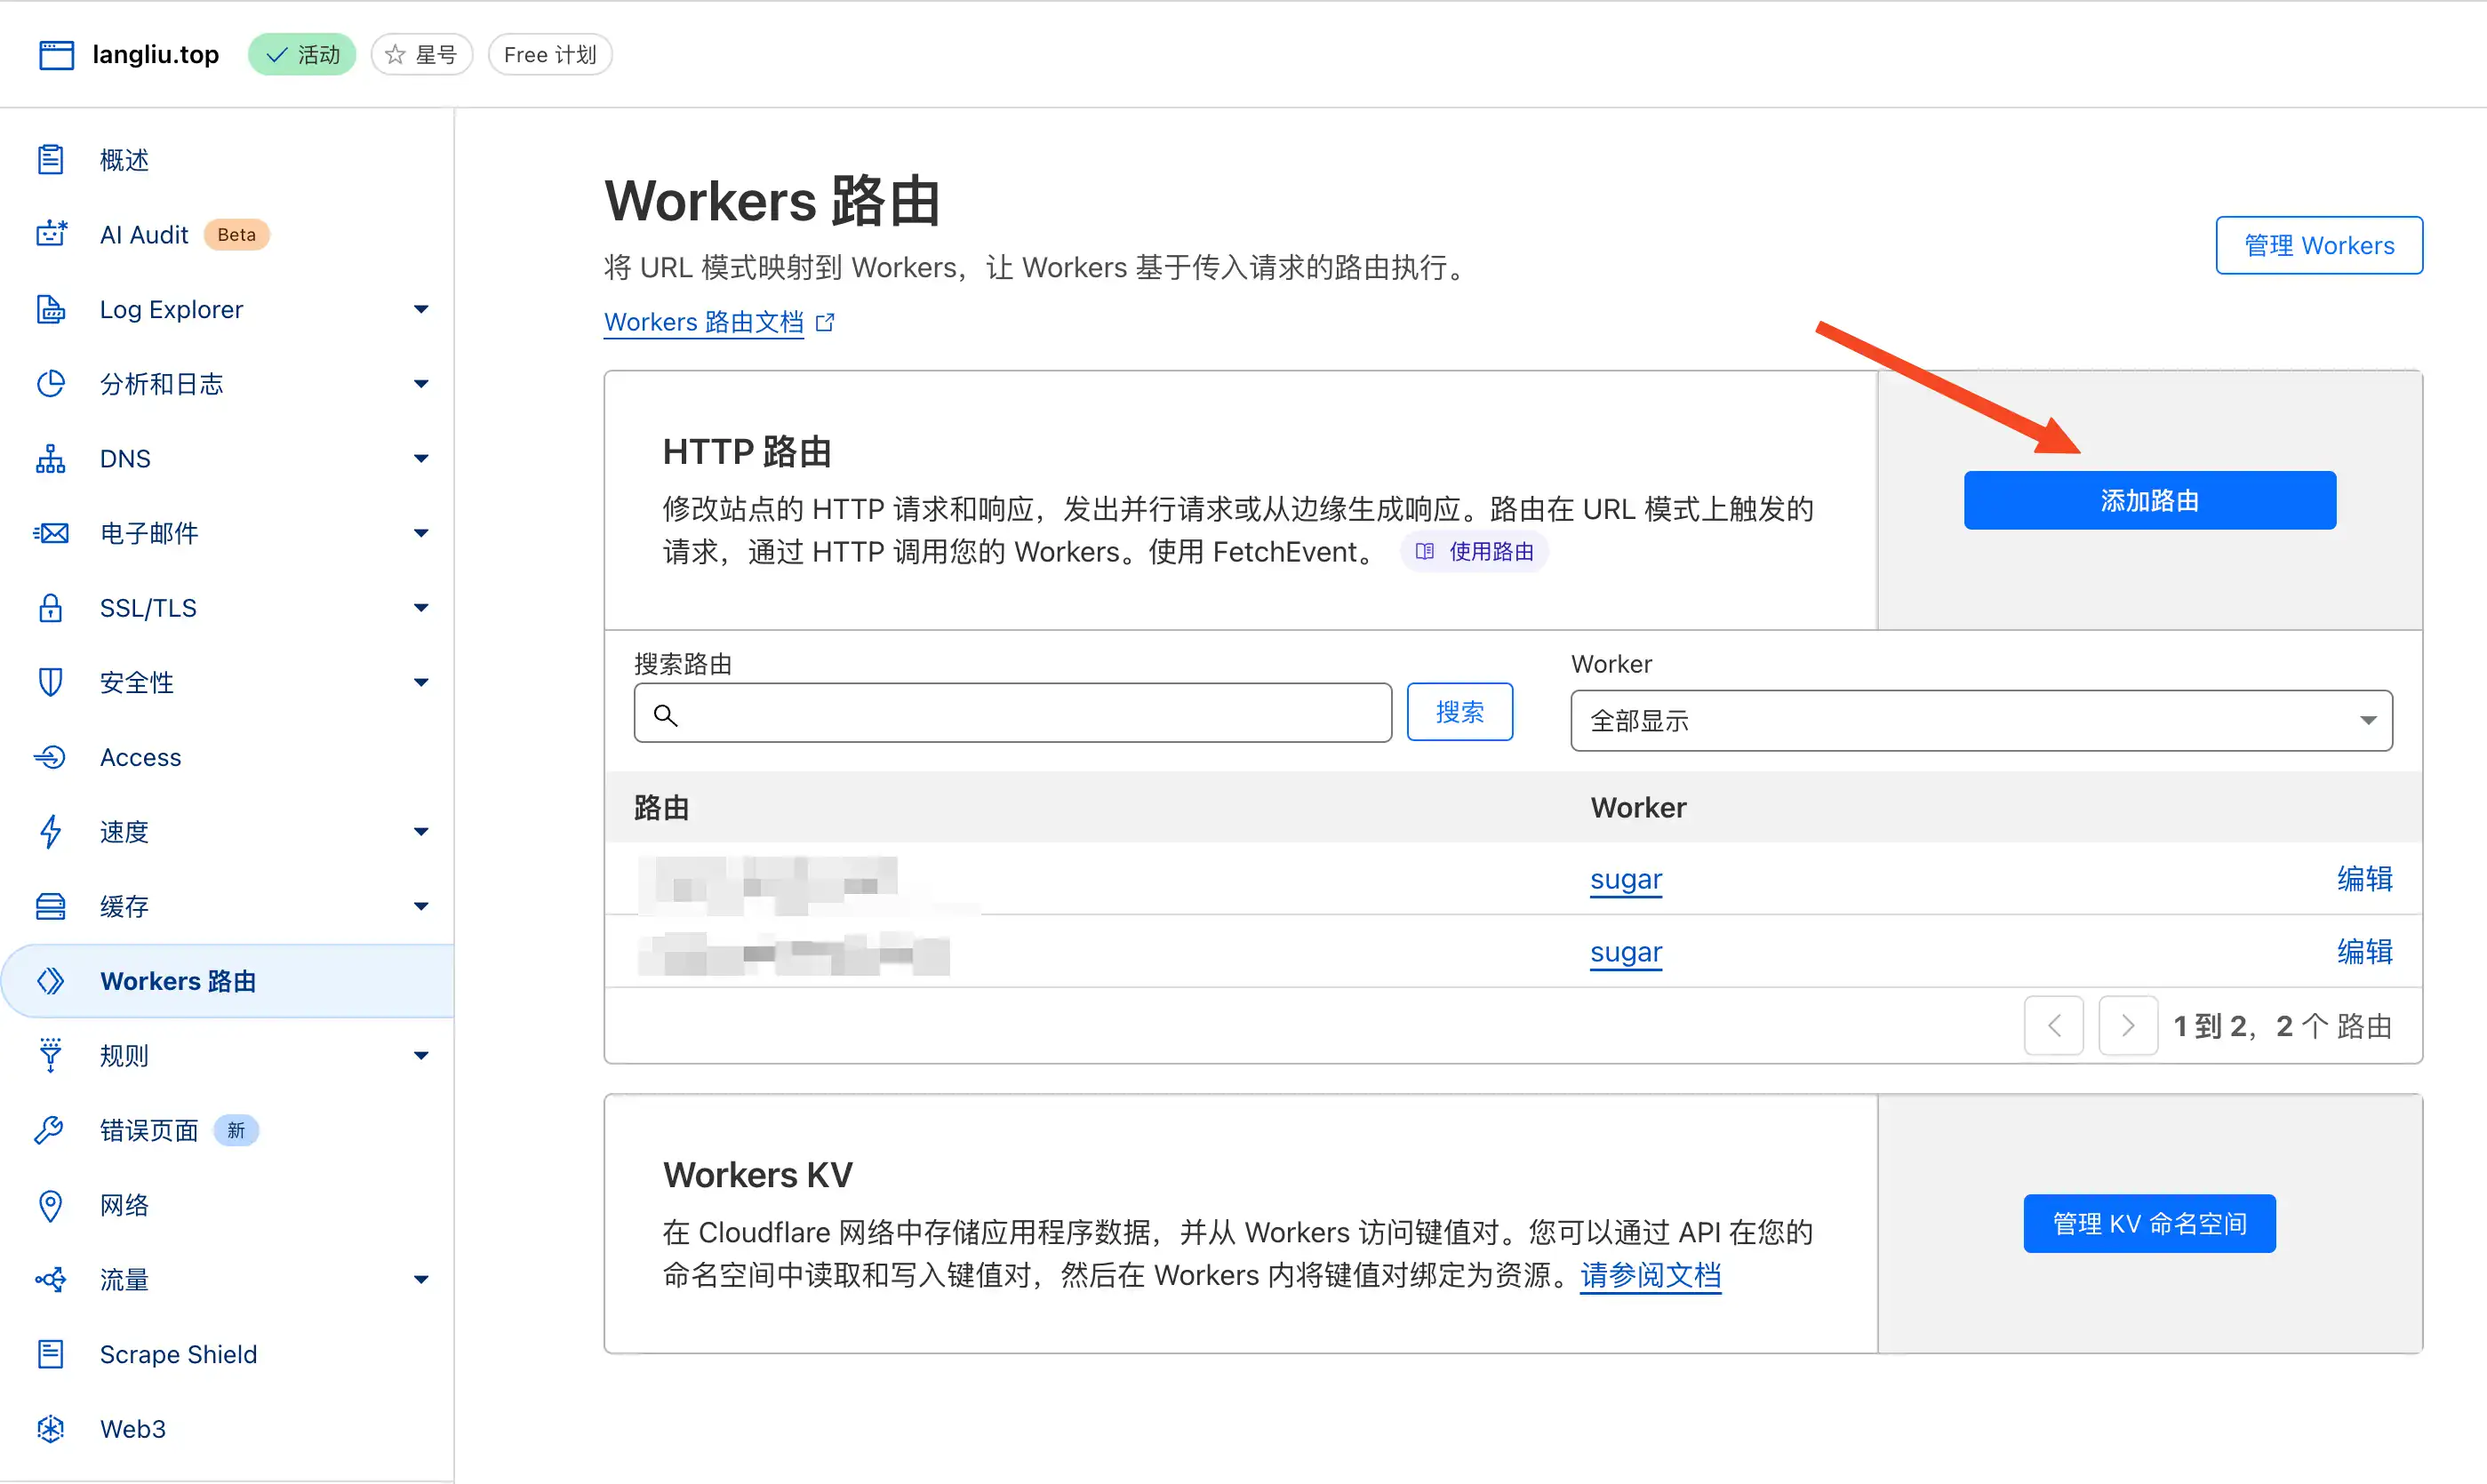2487x1484 pixels.
Task: Open the SSL/TLS padlock icon
Action: (50, 608)
